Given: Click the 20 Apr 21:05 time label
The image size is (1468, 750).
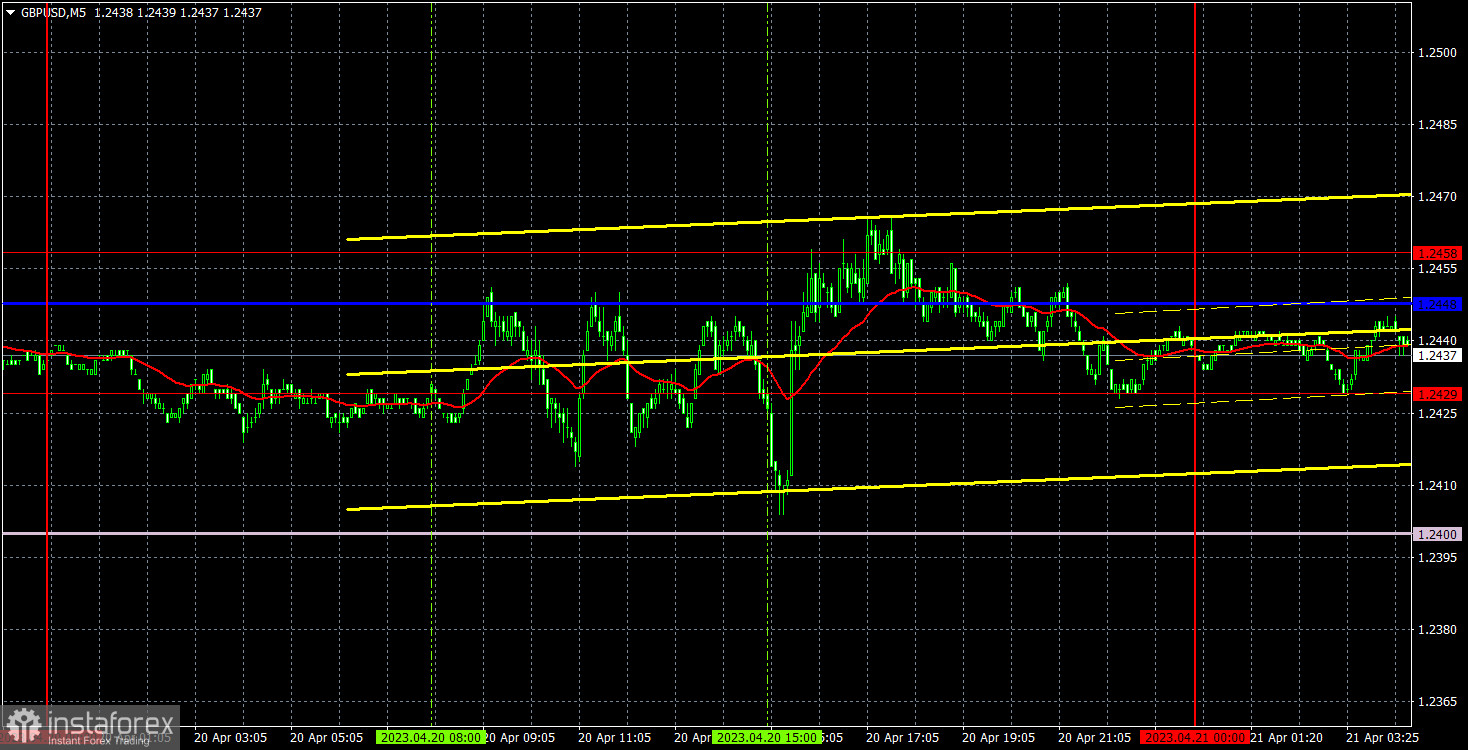Looking at the screenshot, I should pyautogui.click(x=1094, y=737).
